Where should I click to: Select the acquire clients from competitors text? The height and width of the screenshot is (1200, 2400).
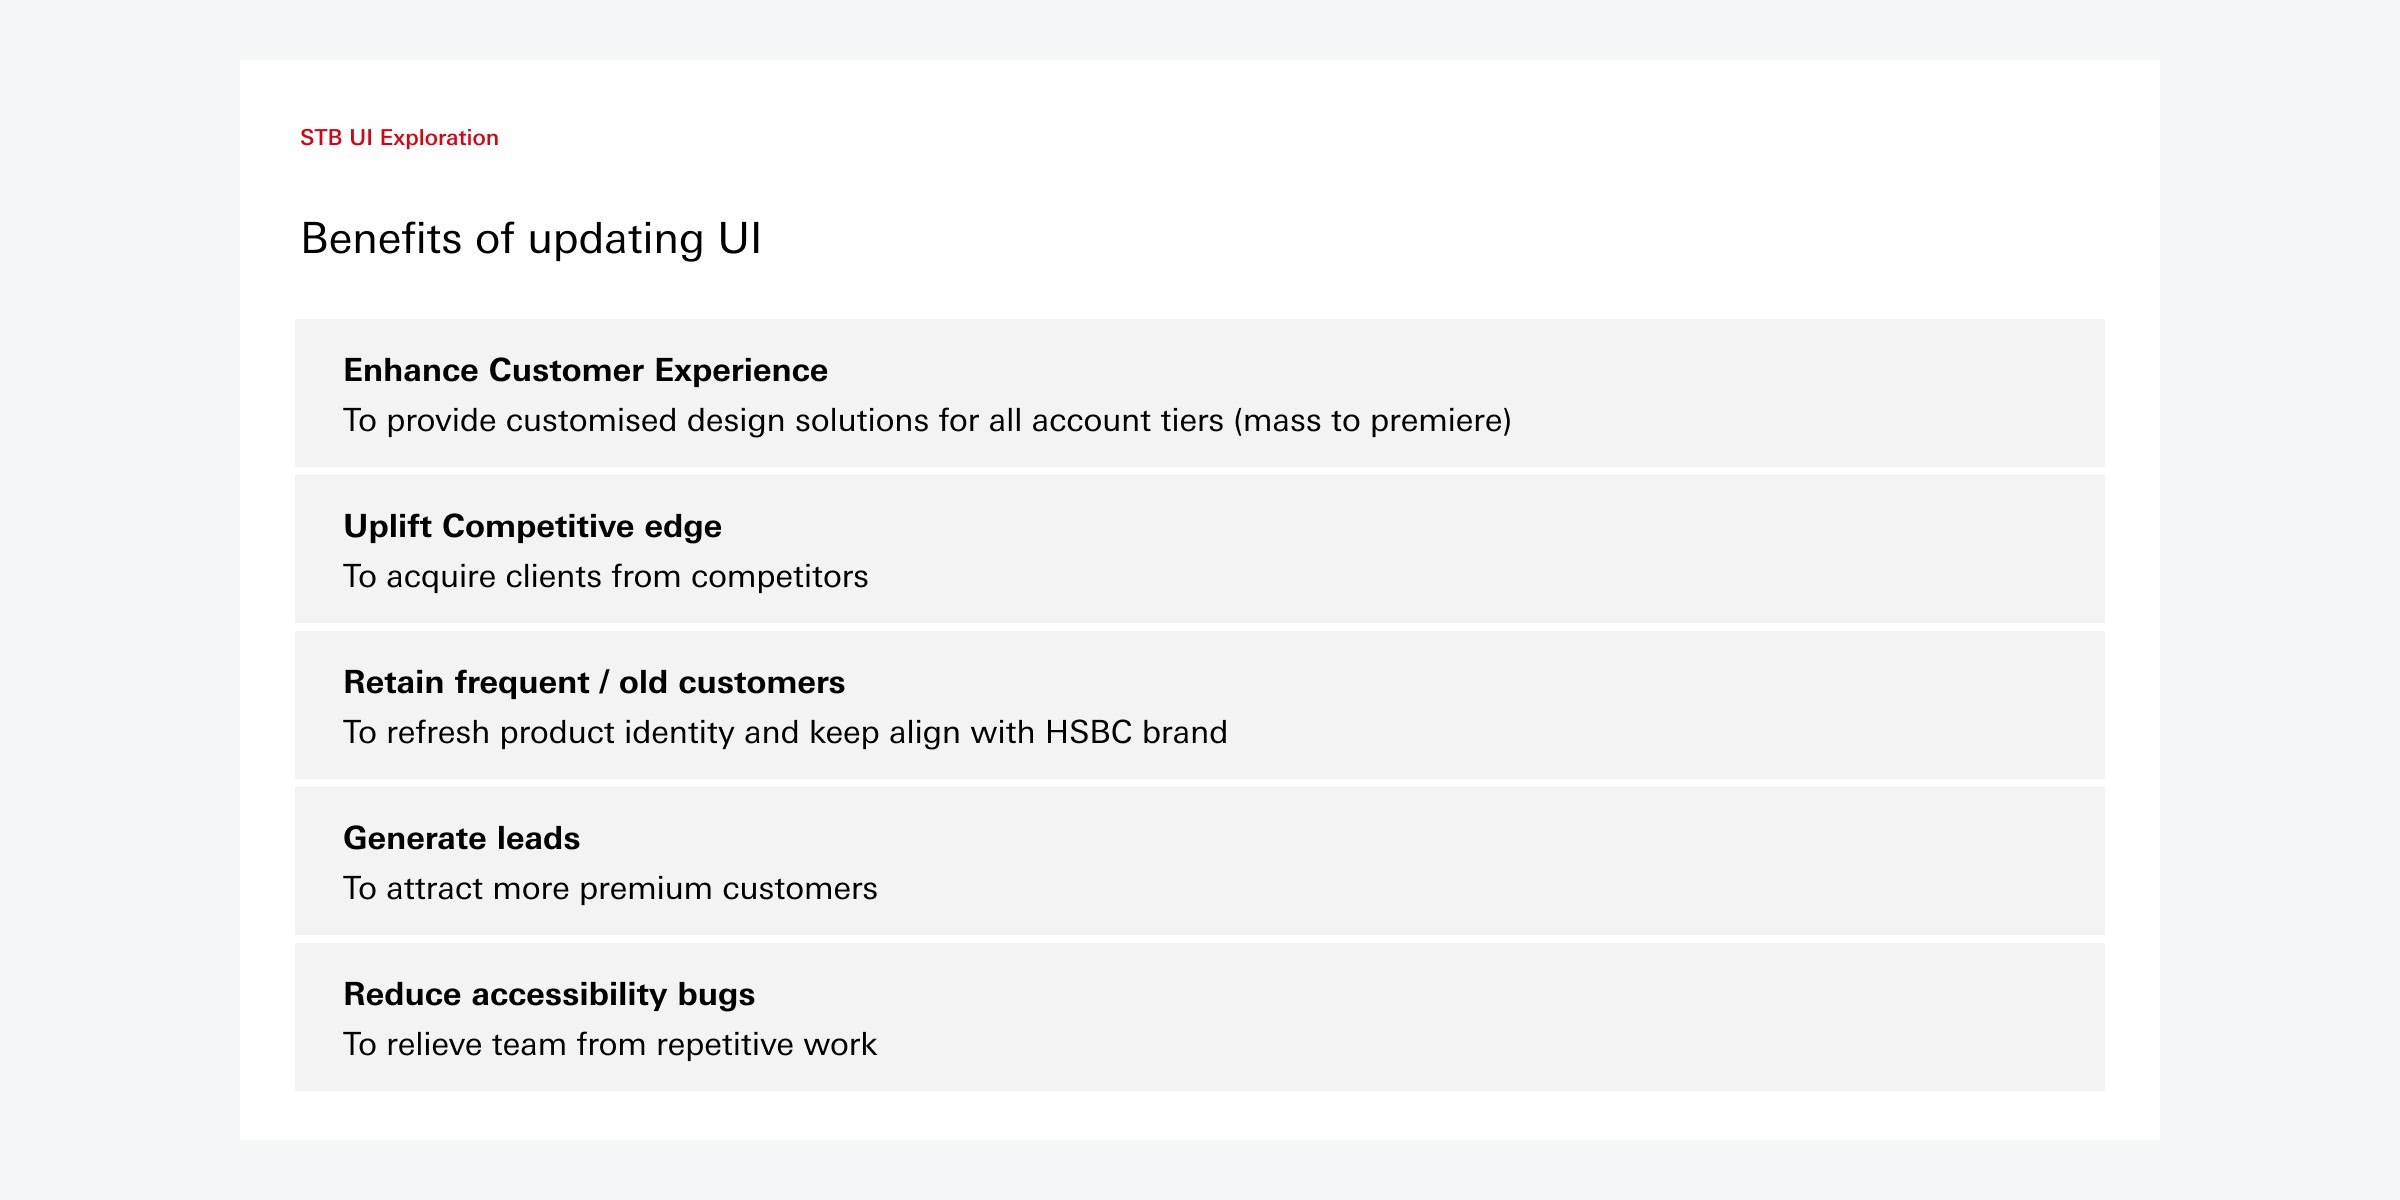point(605,577)
